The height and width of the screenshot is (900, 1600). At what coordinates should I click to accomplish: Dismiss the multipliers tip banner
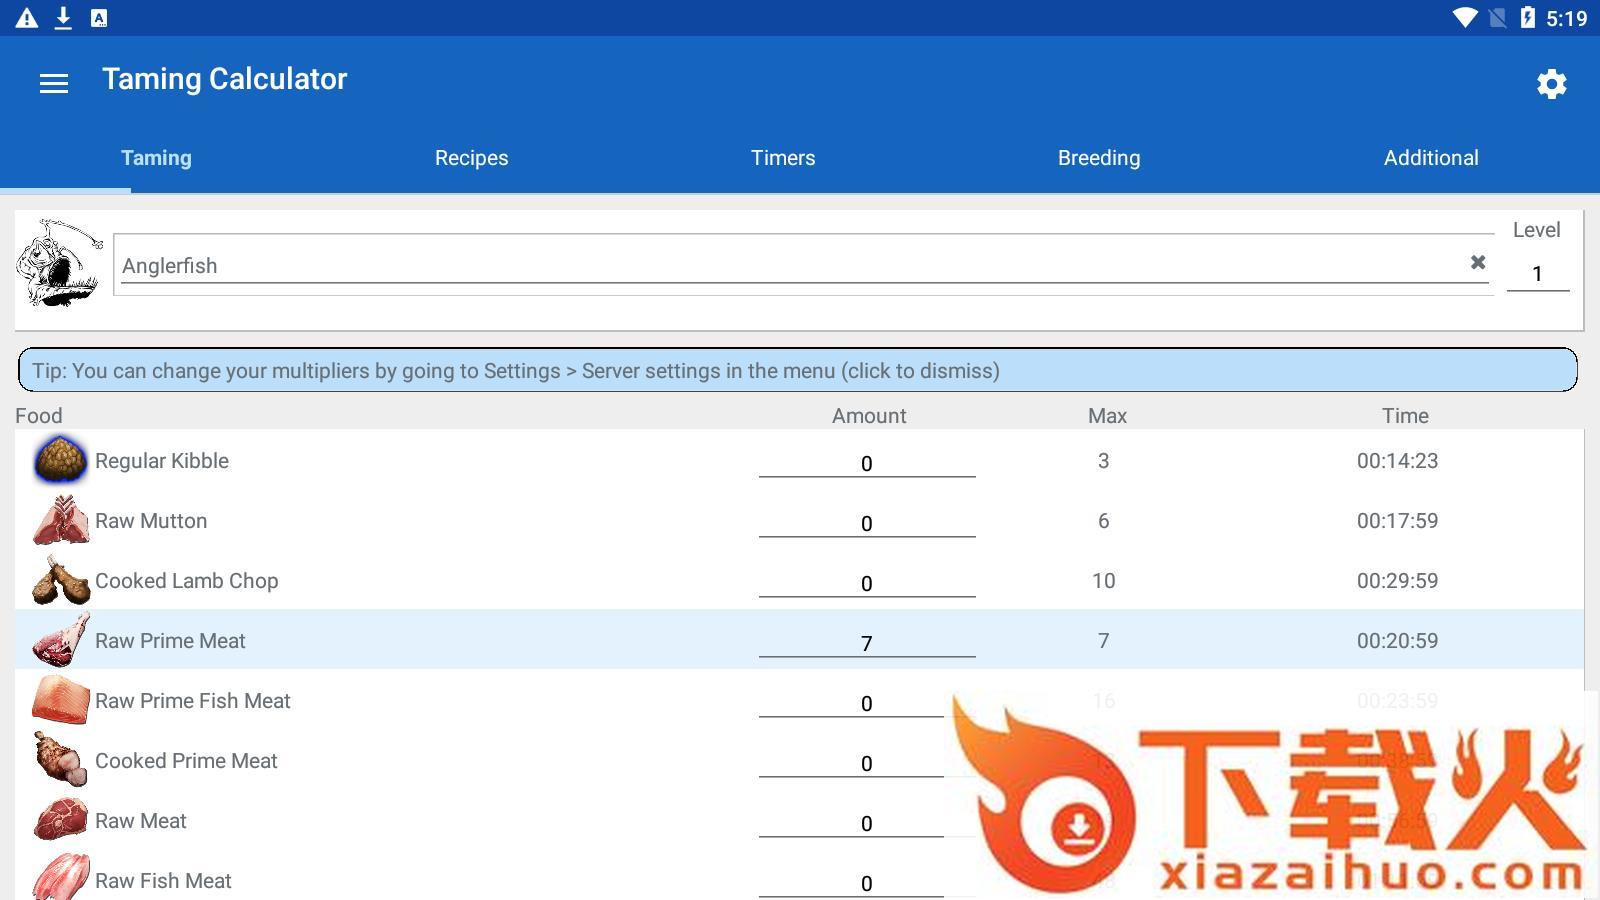(797, 370)
